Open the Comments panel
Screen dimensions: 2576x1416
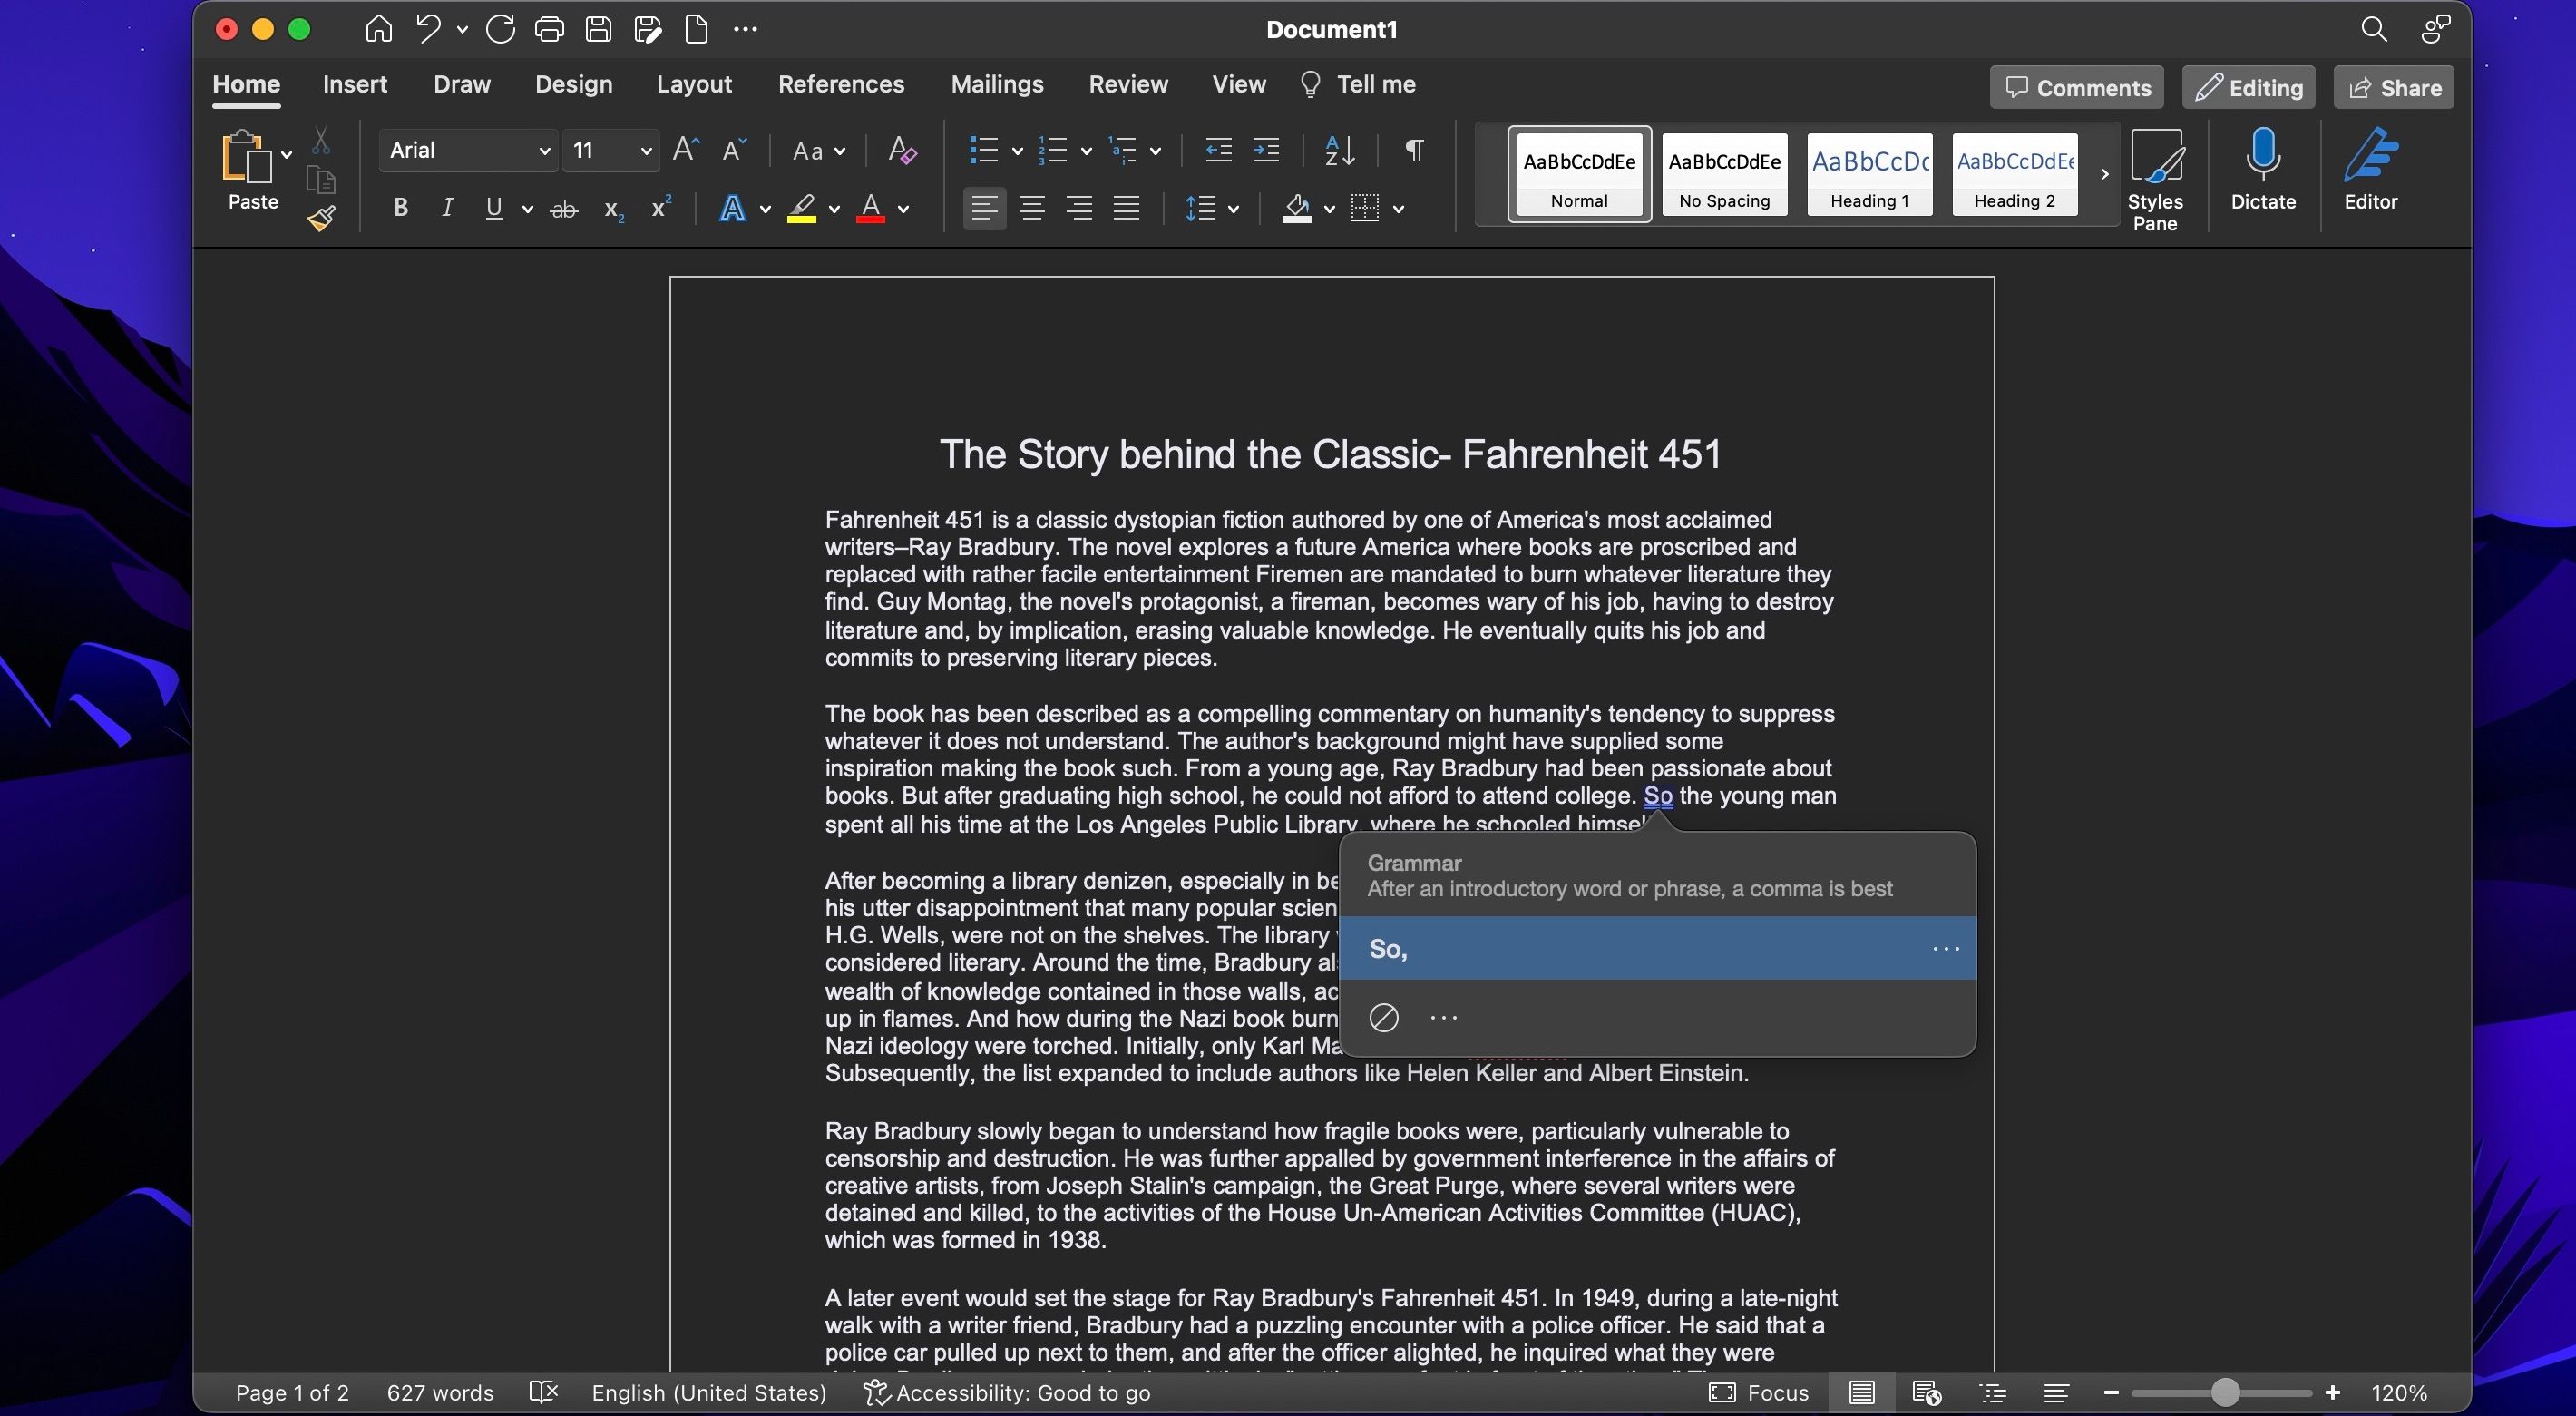(x=2076, y=87)
